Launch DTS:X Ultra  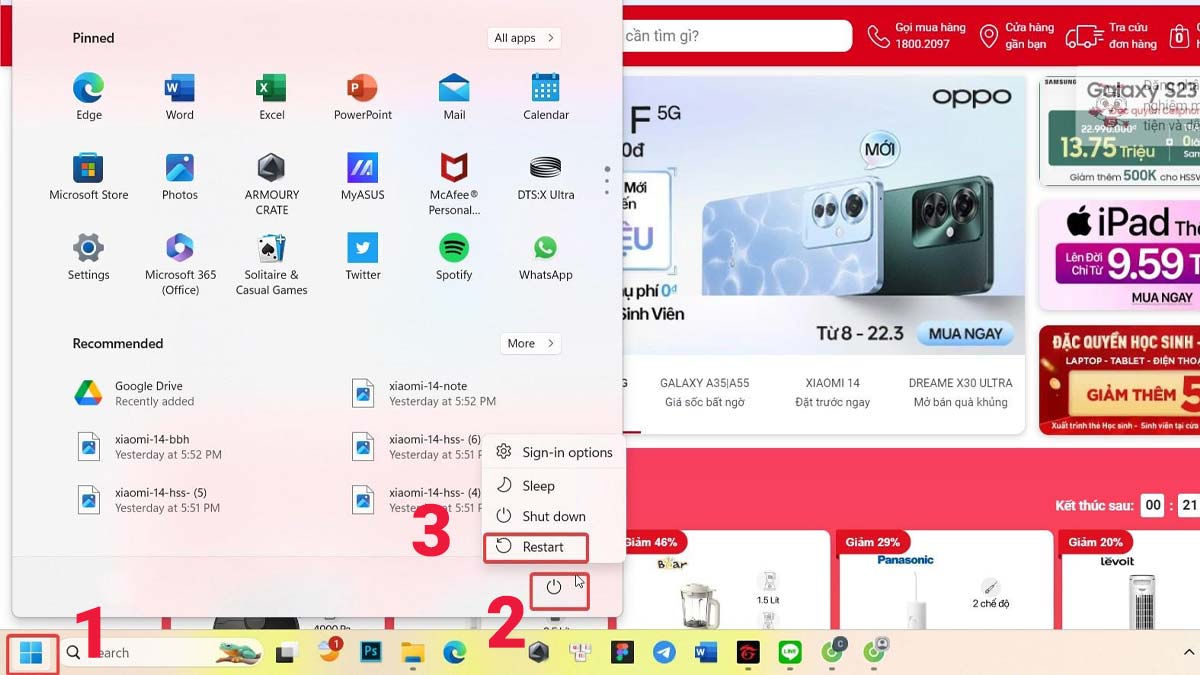tap(546, 177)
